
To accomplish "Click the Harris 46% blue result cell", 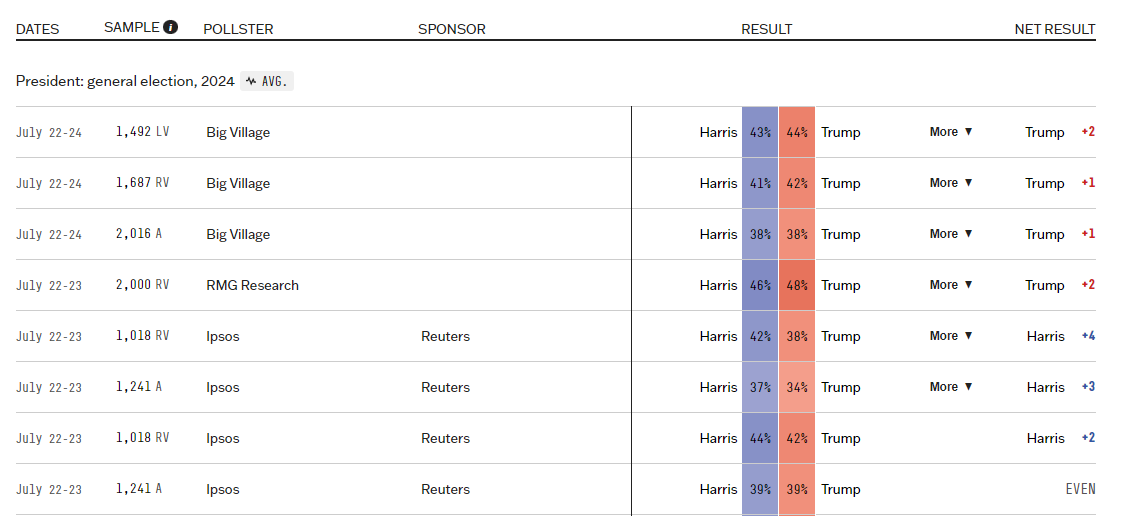I will point(760,285).
